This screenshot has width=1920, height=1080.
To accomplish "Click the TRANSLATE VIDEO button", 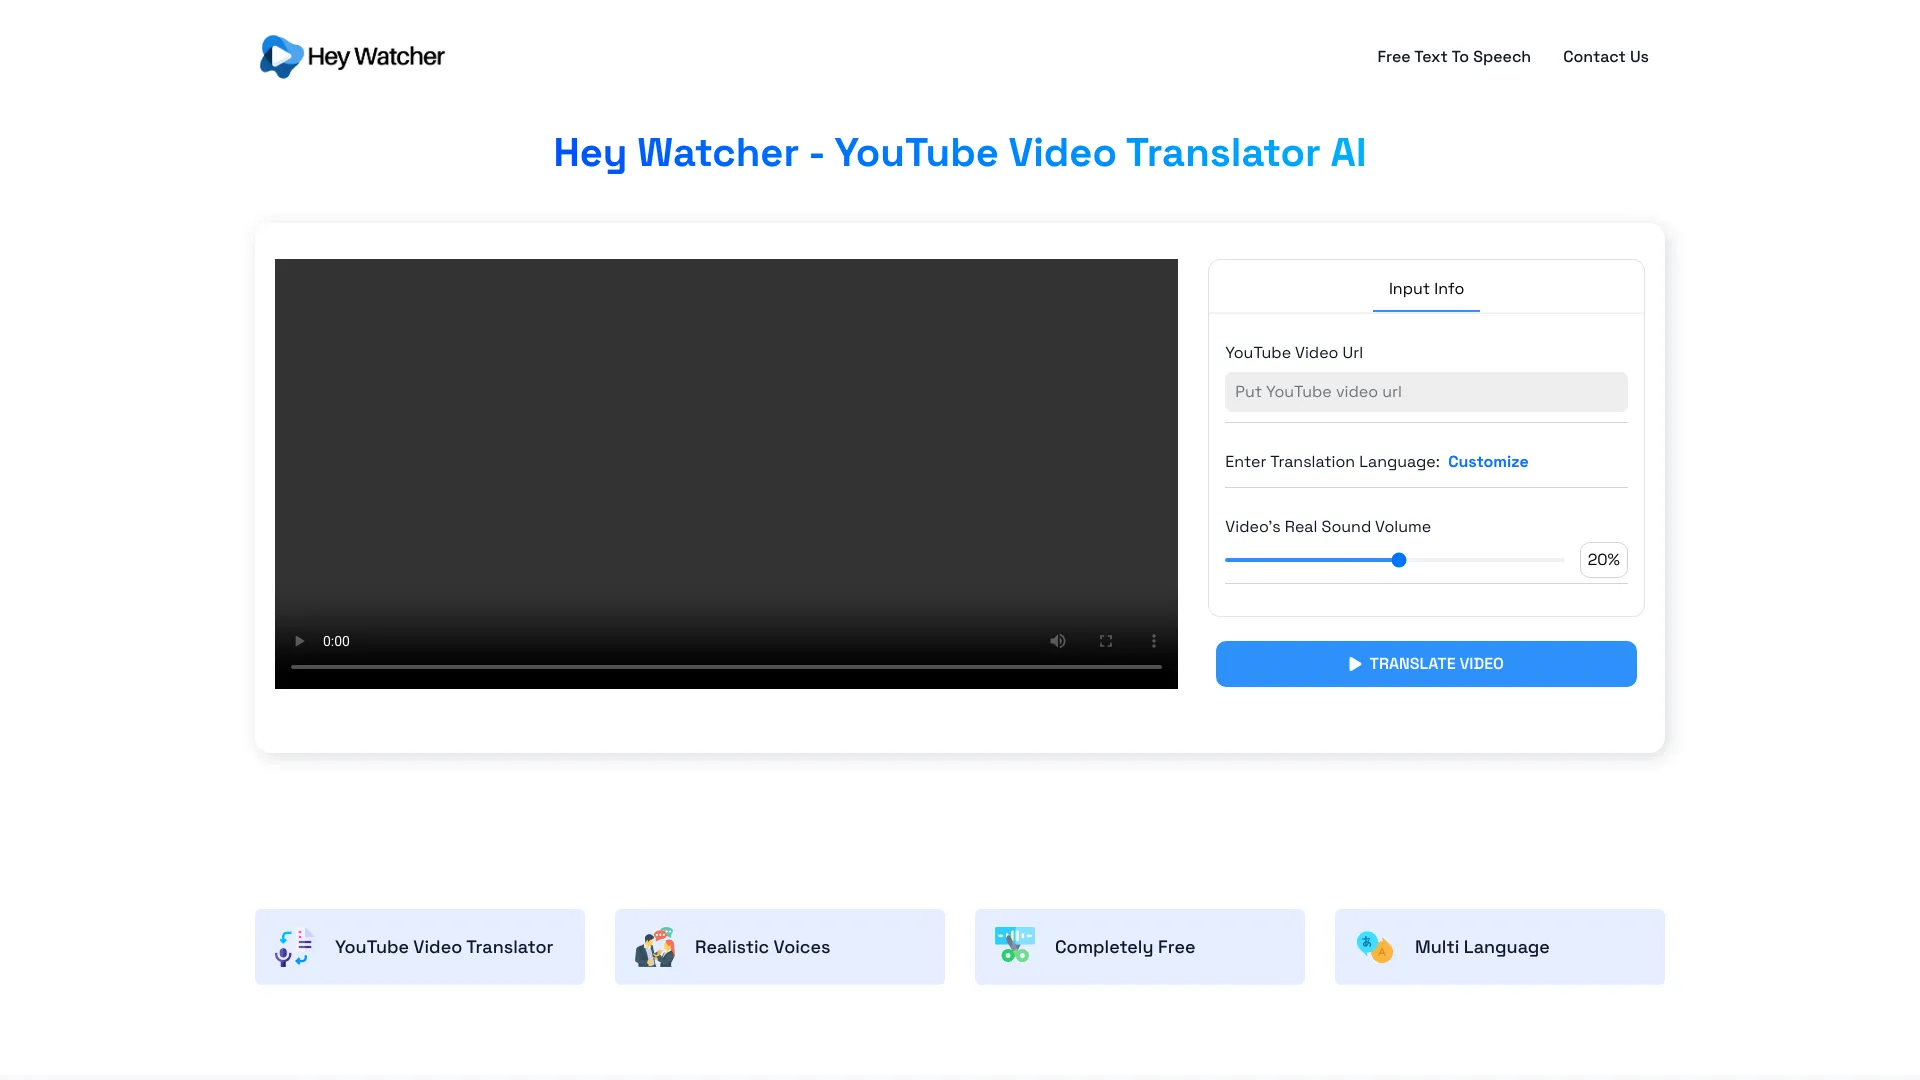I will click(1425, 663).
